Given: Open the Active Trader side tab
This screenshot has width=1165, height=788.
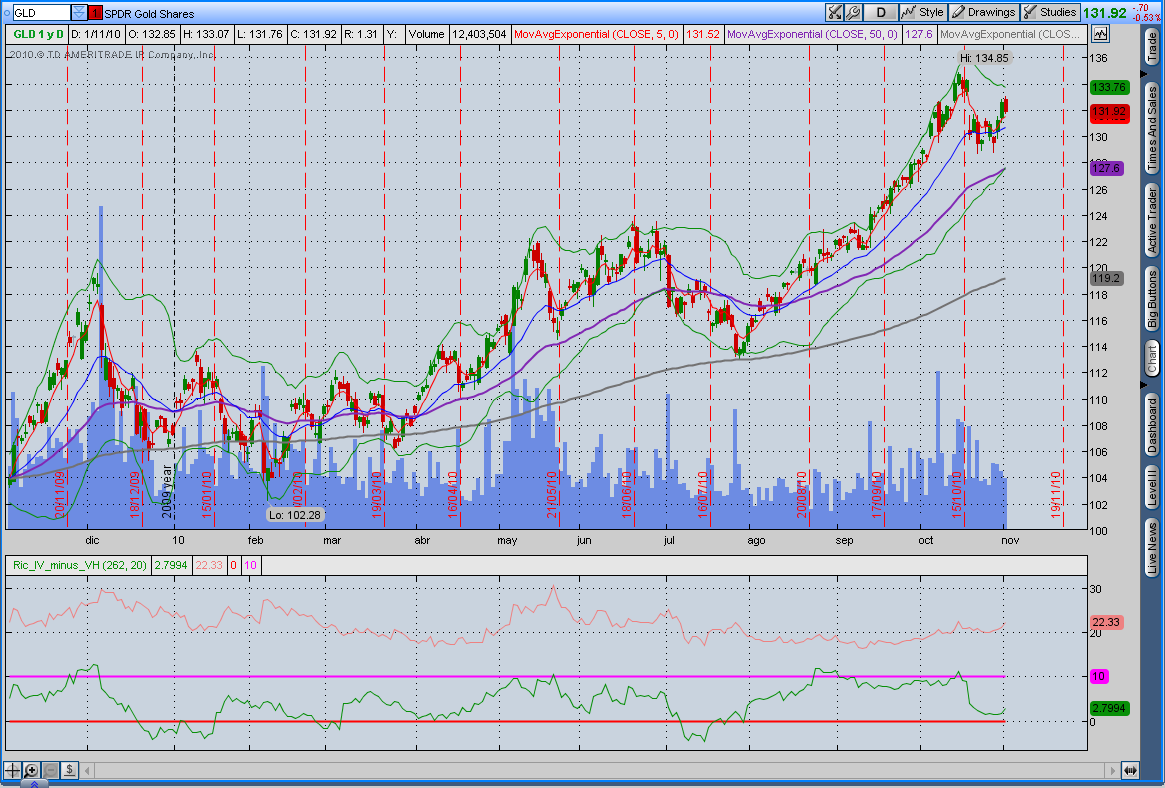Looking at the screenshot, I should point(1152,221).
